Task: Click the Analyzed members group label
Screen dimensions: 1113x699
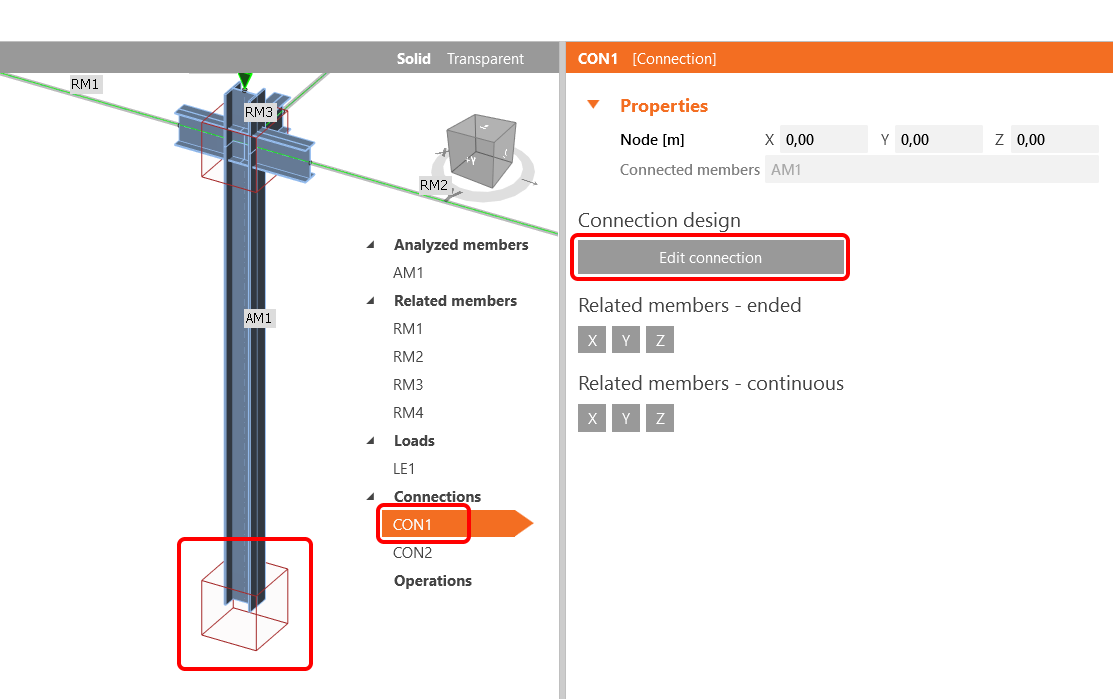Action: pos(461,245)
